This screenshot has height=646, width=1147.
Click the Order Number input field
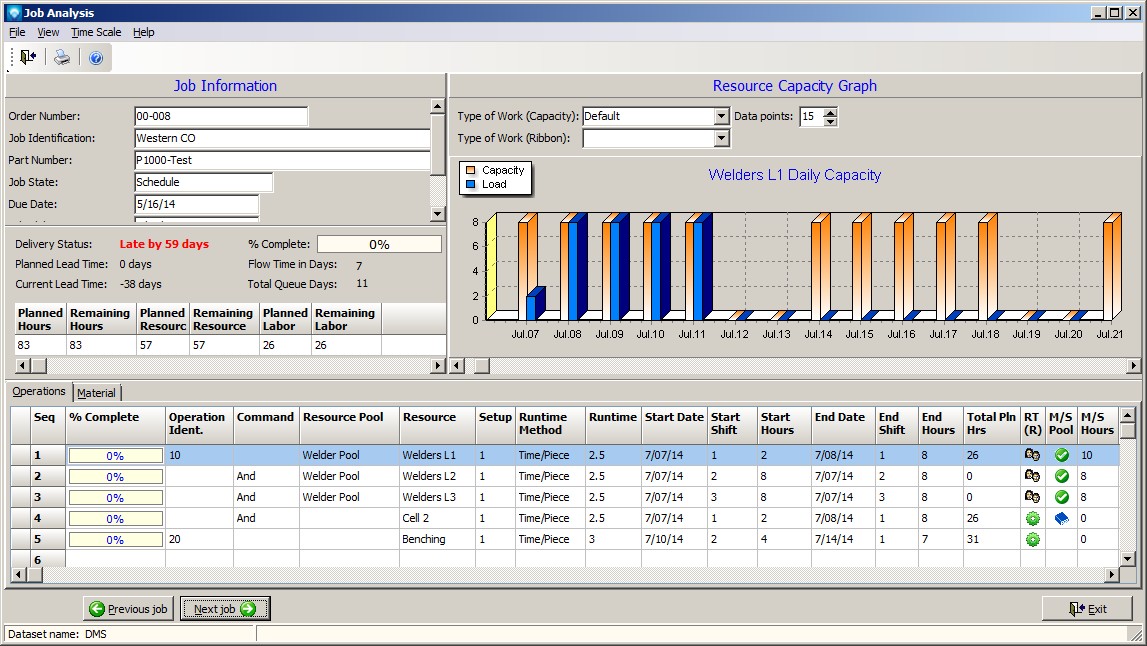tap(221, 116)
